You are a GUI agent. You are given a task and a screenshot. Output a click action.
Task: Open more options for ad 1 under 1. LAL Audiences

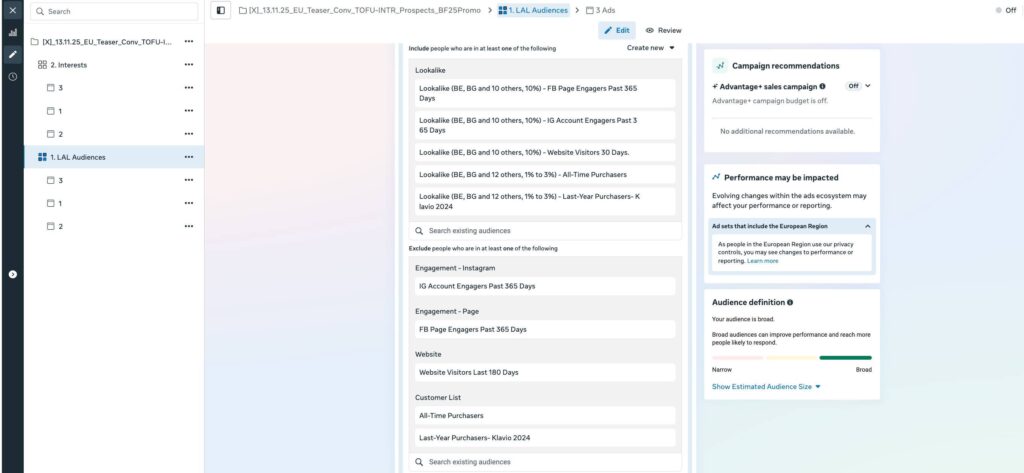pos(189,203)
